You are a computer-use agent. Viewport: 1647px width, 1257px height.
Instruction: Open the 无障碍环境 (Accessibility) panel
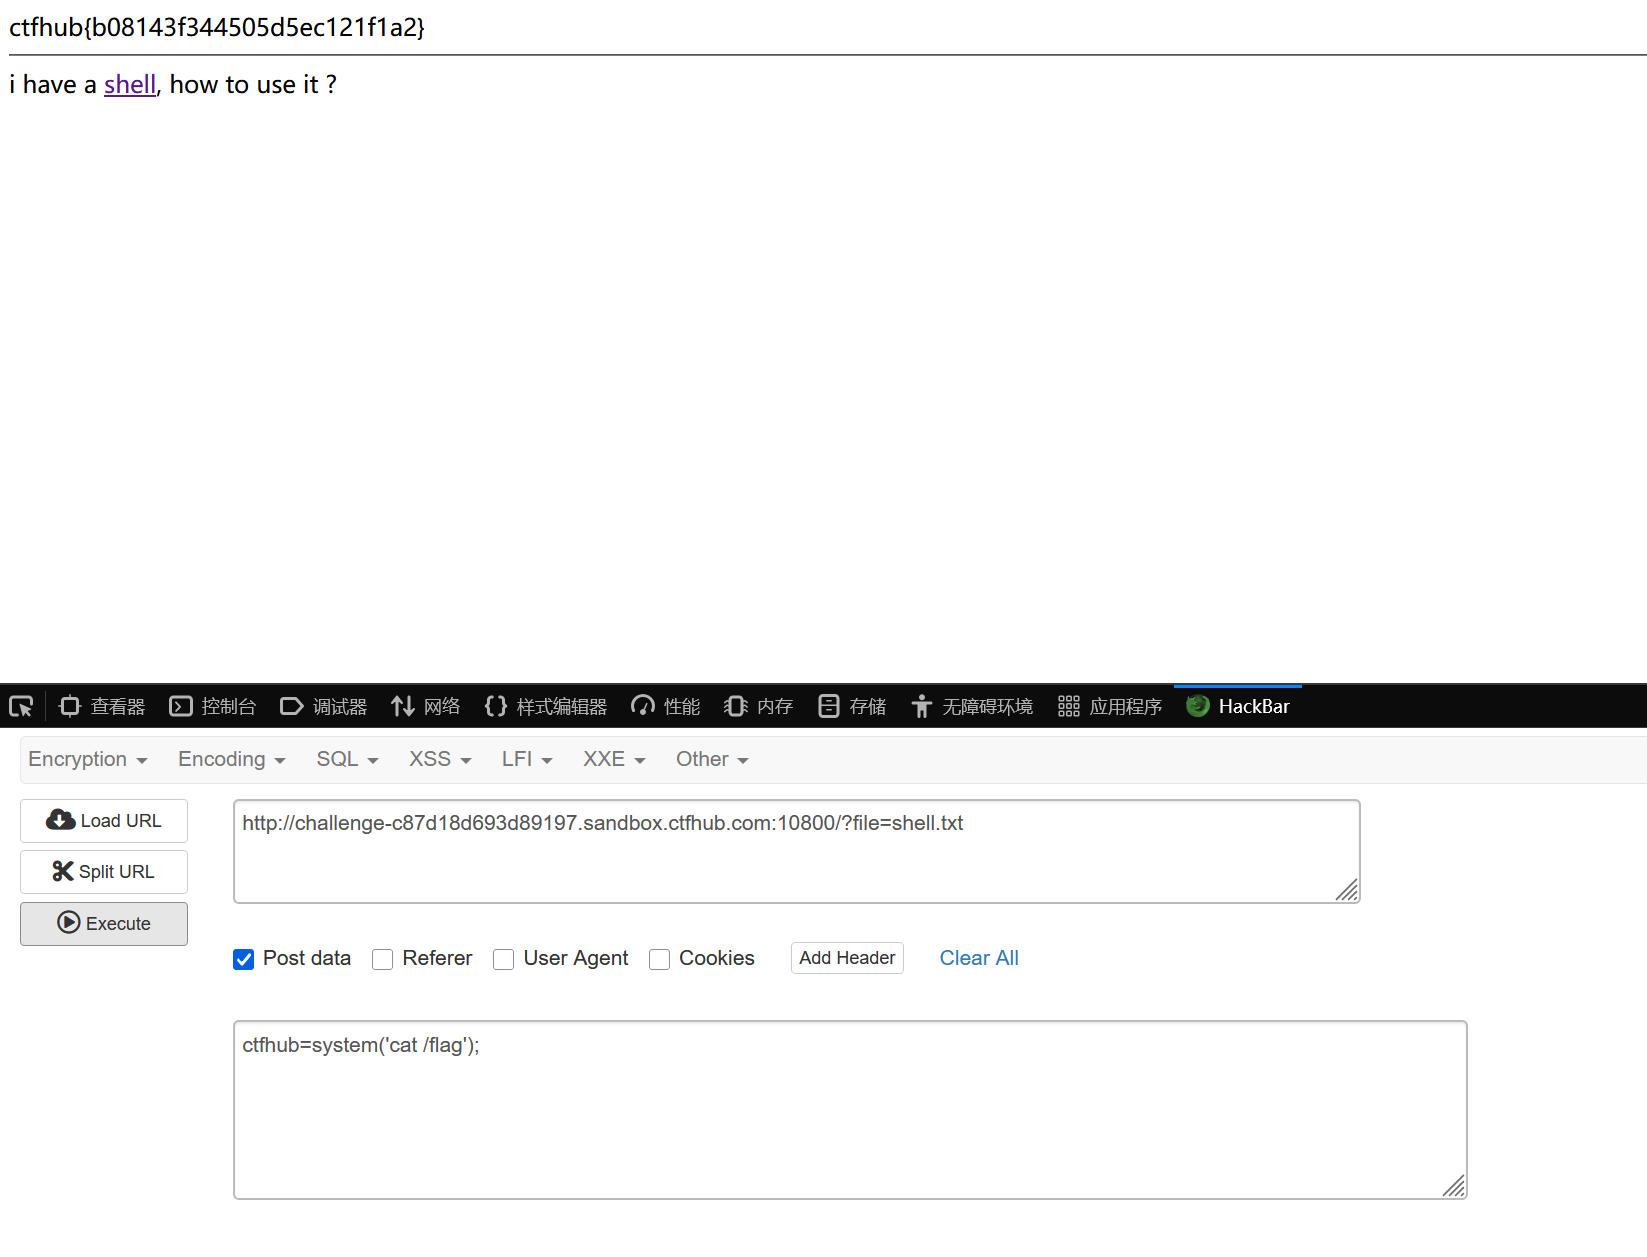(x=970, y=706)
